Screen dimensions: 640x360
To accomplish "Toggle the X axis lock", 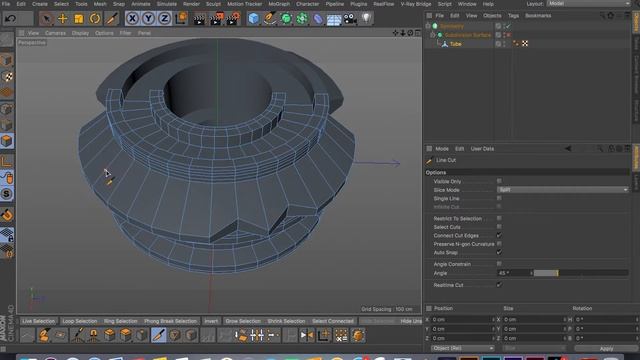I will pyautogui.click(x=132, y=18).
